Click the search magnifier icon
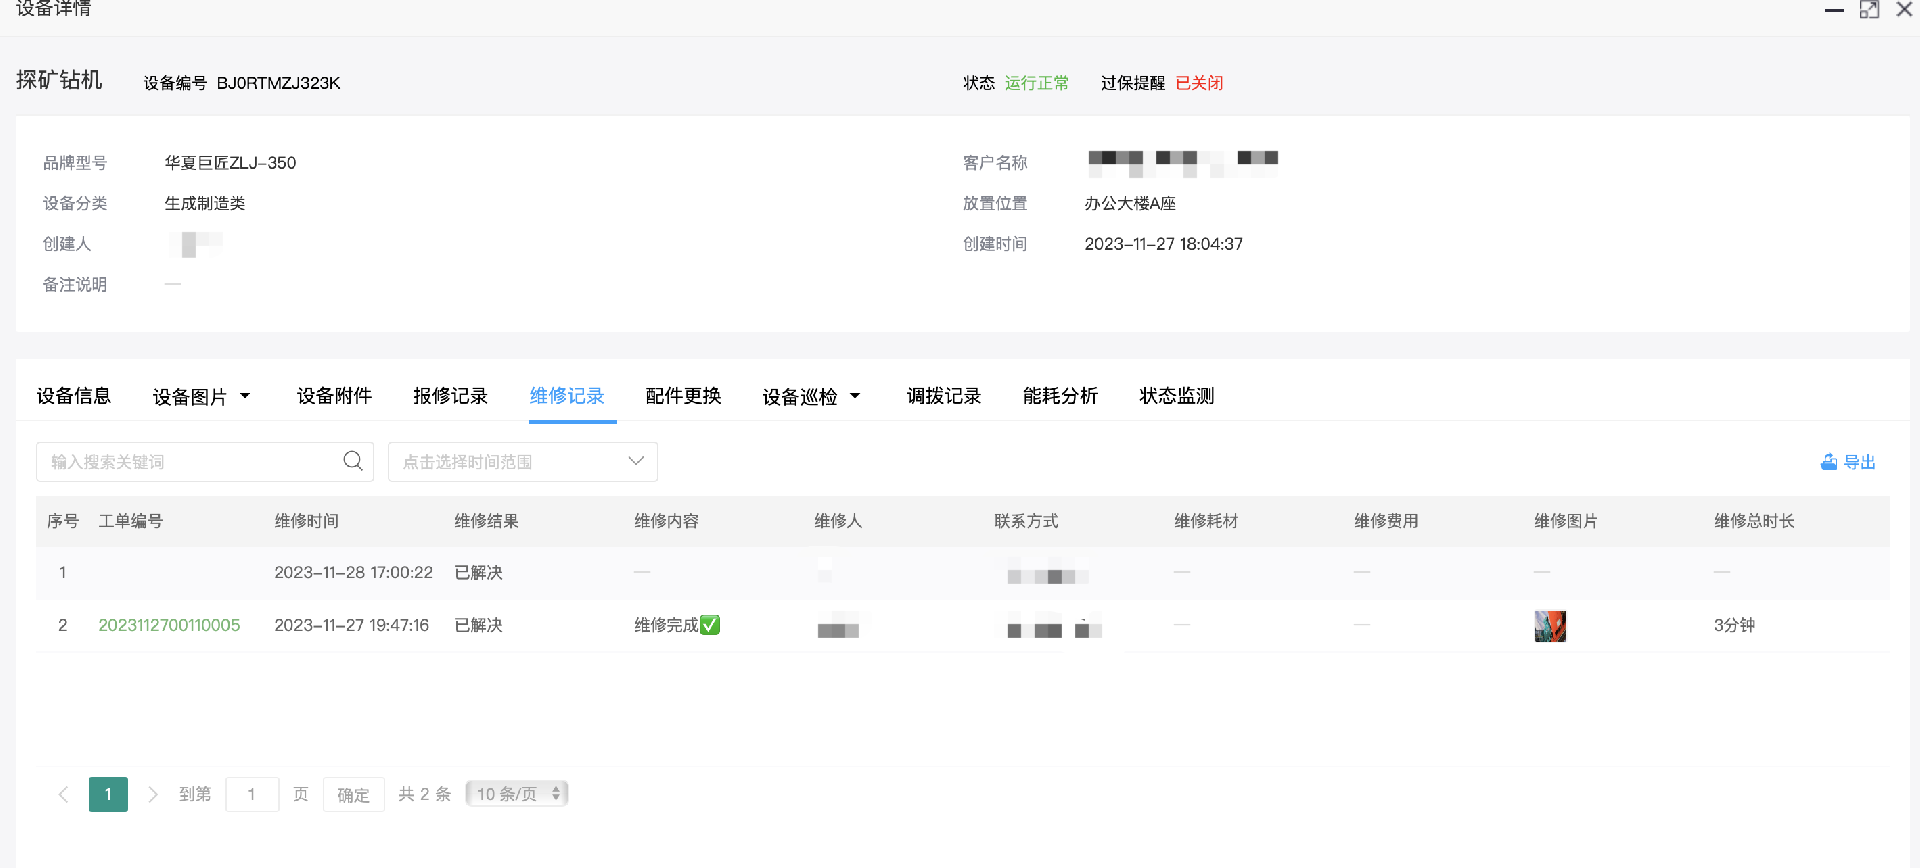1920x868 pixels. click(x=353, y=461)
